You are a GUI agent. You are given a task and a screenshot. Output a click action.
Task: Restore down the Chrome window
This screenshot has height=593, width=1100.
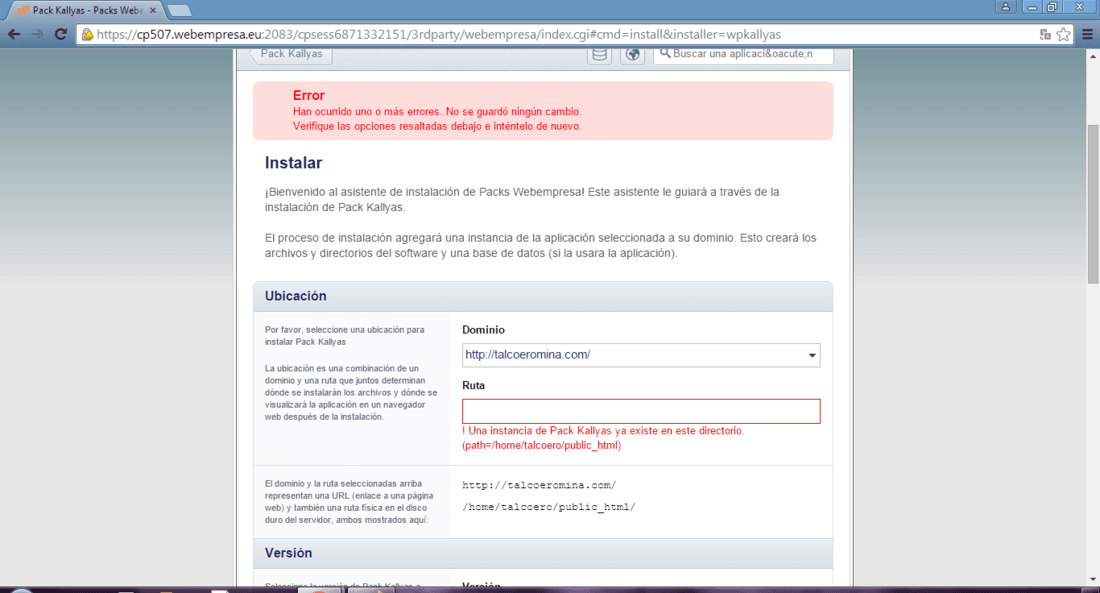click(1052, 7)
